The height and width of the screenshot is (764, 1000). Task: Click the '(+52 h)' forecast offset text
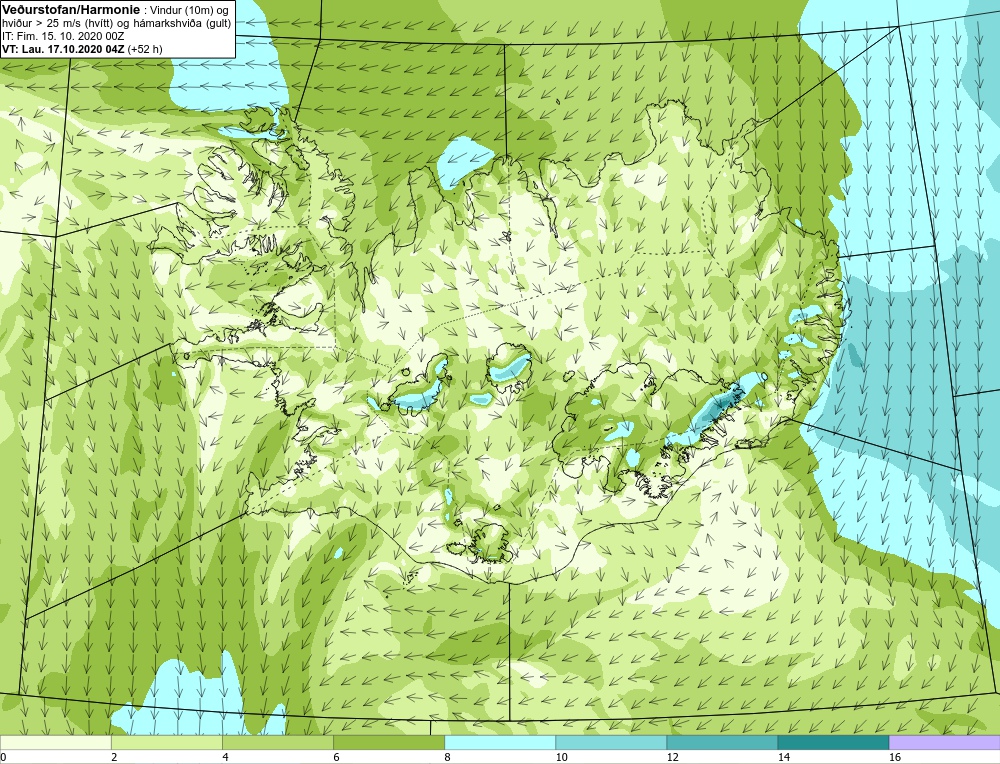145,48
